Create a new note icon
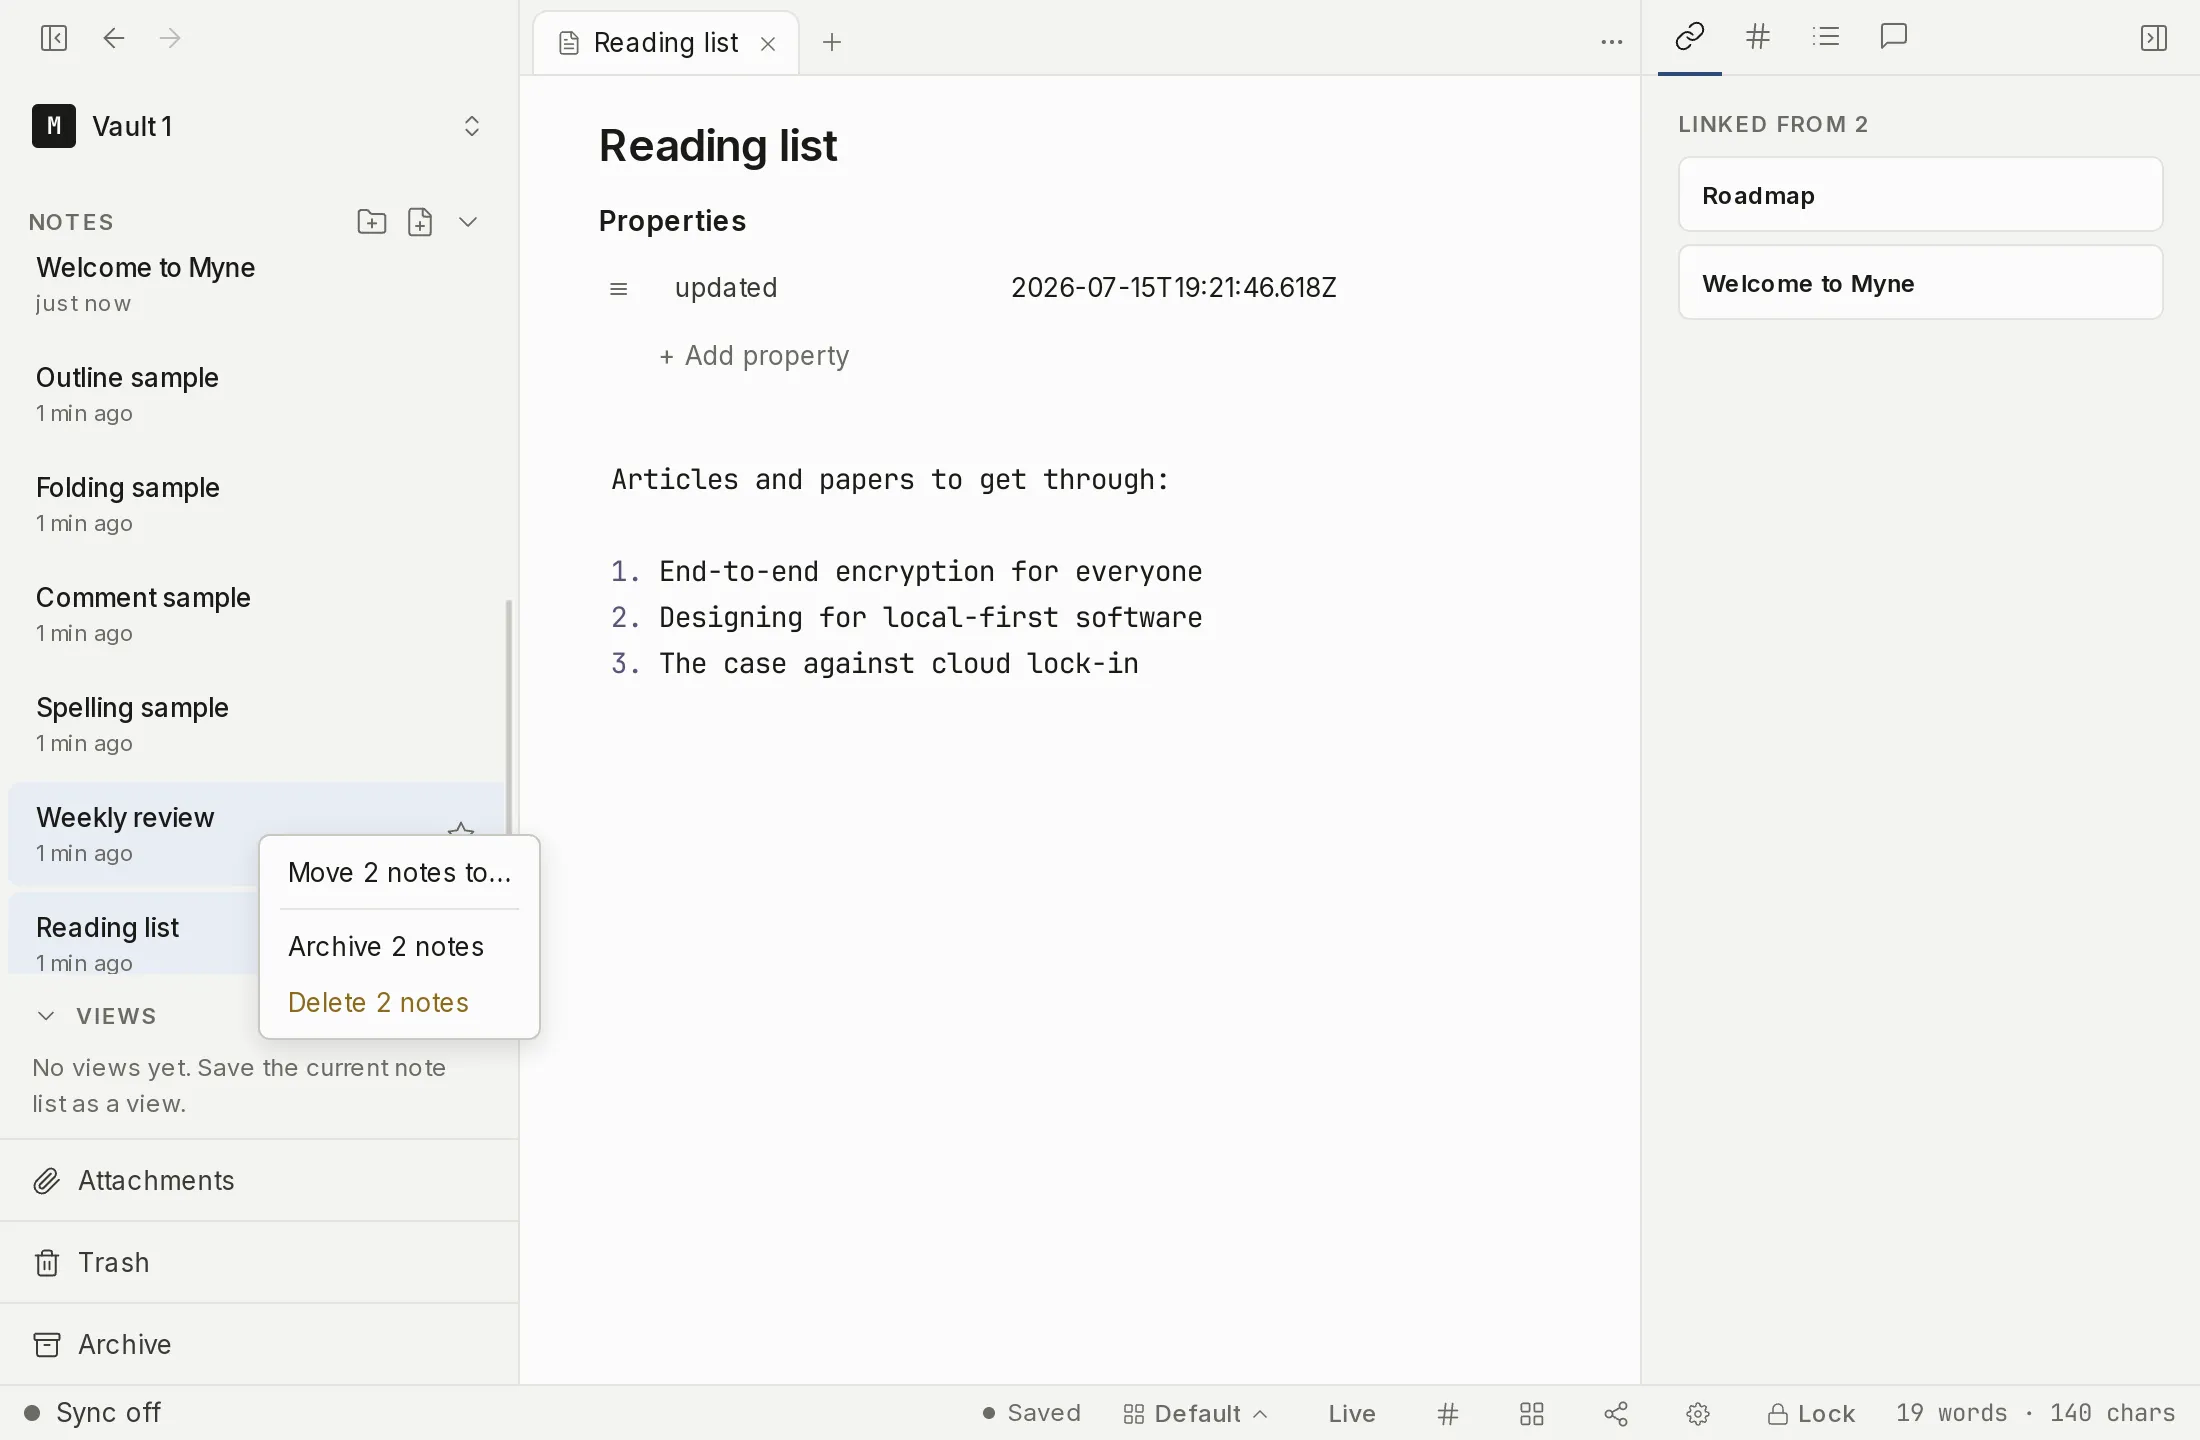Screen dimensions: 2200x1440 point(420,222)
